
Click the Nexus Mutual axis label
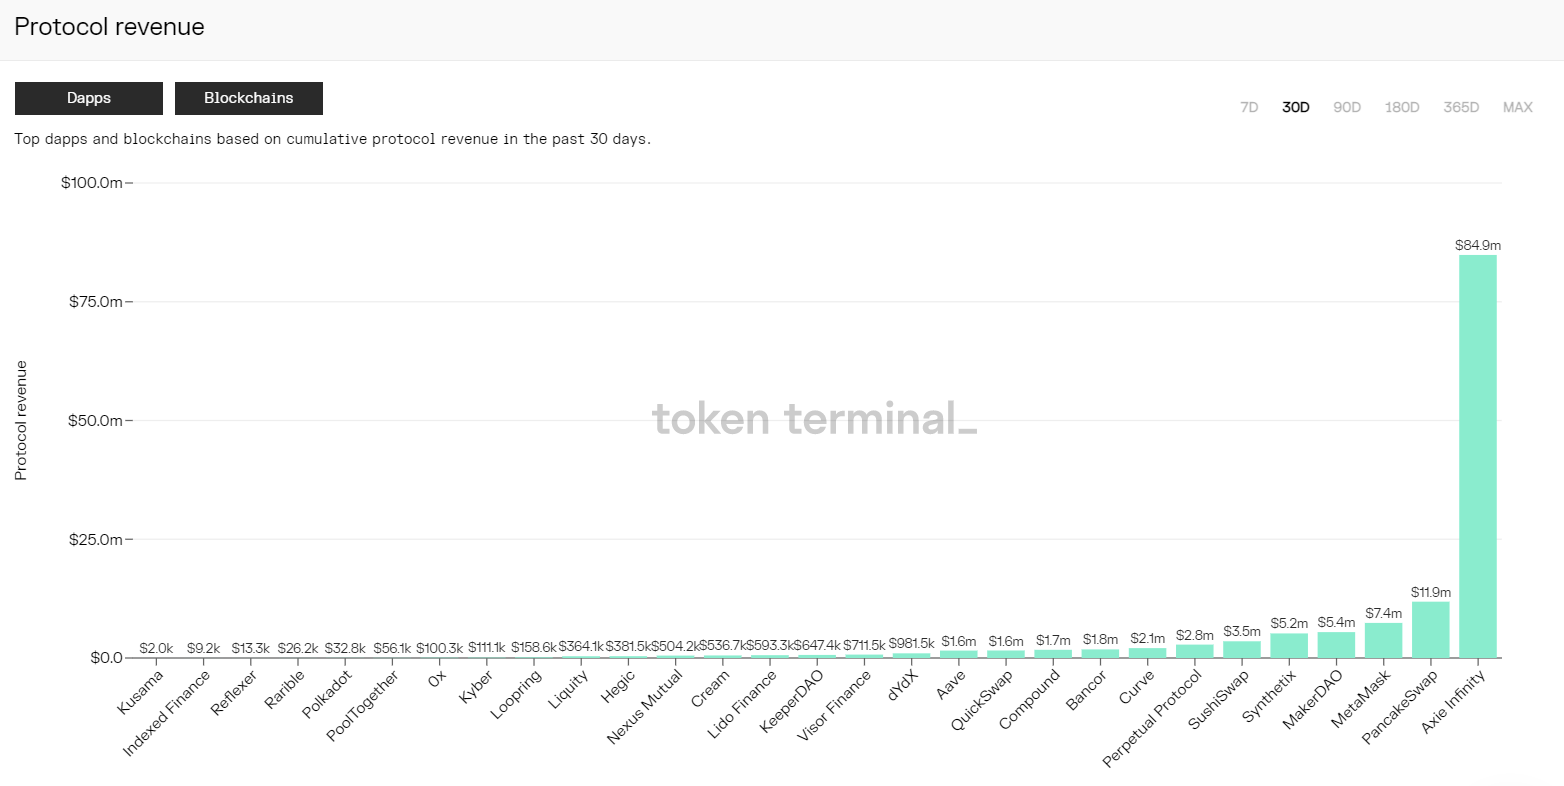click(645, 707)
